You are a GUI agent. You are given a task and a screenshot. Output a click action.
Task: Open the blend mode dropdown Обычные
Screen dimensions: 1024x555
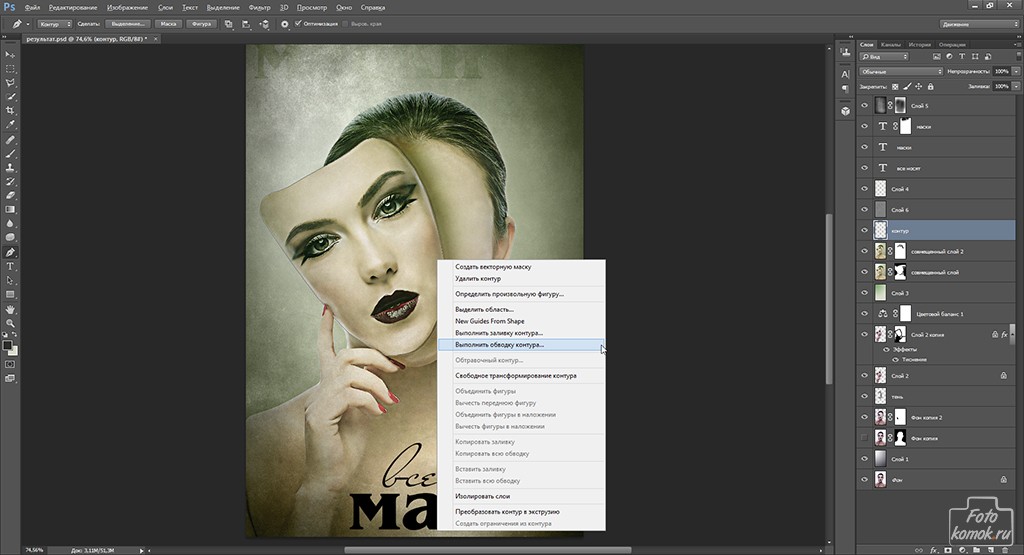(x=902, y=72)
